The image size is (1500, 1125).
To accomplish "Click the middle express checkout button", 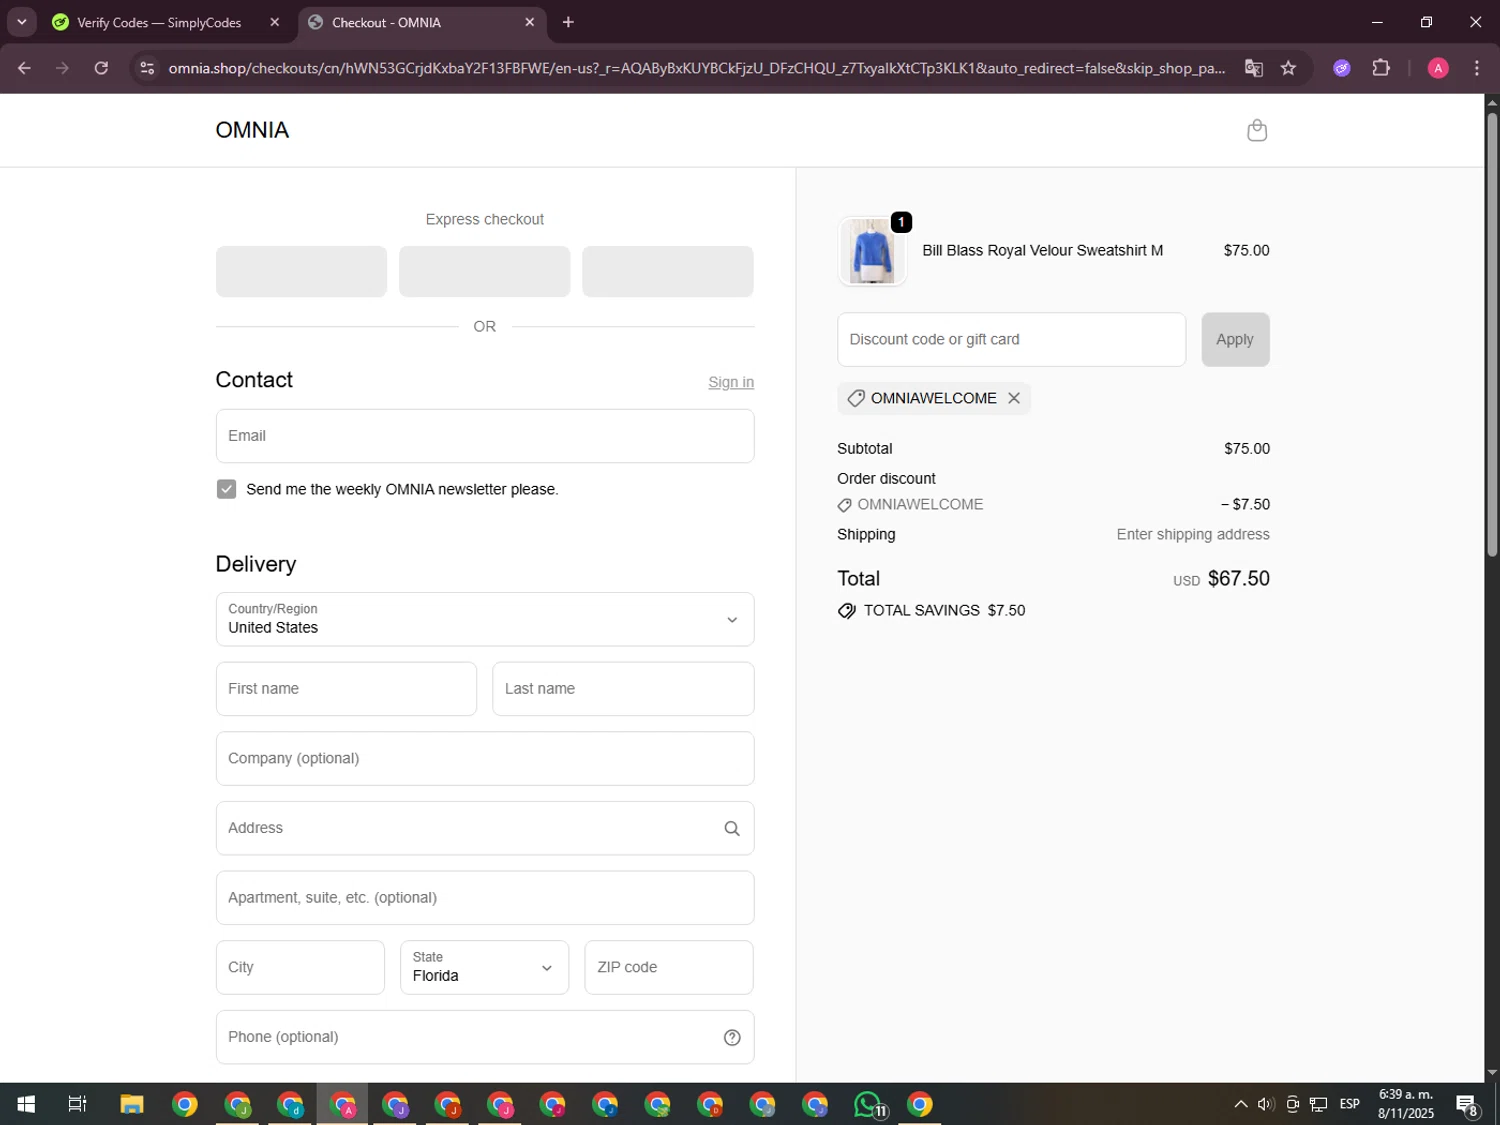I will (x=485, y=271).
